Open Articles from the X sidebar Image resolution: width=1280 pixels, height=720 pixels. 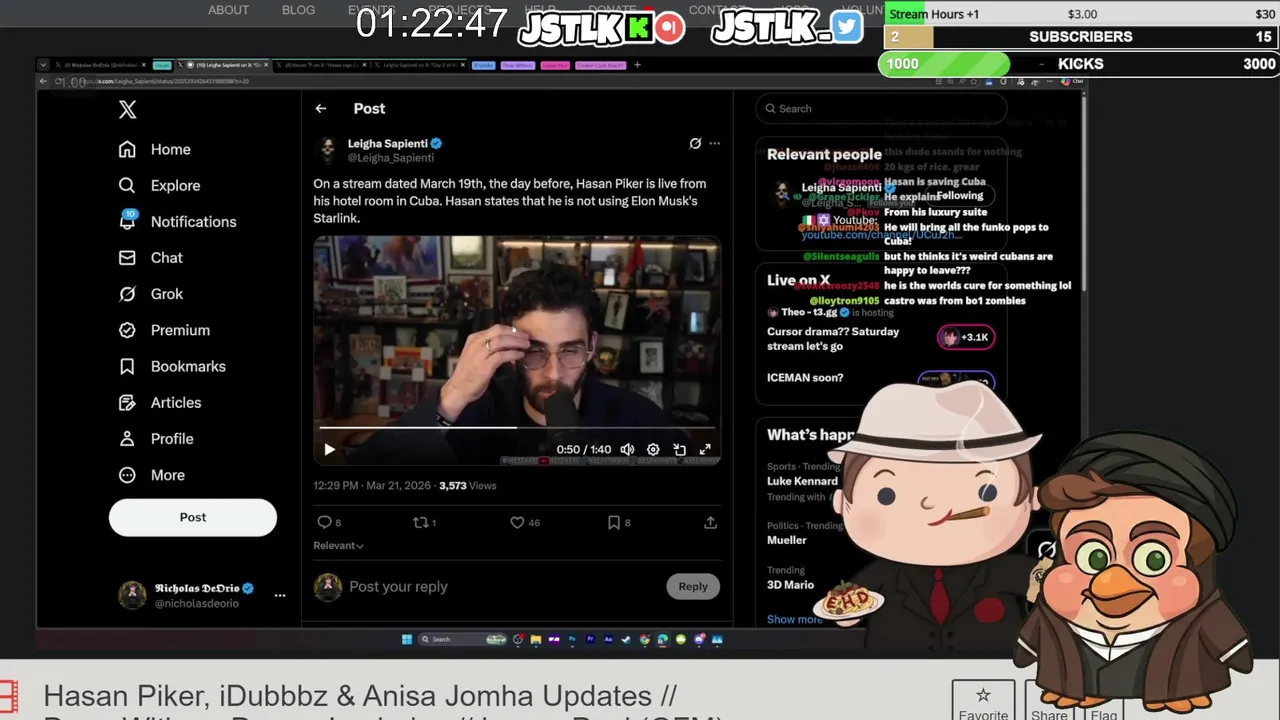[x=160, y=402]
